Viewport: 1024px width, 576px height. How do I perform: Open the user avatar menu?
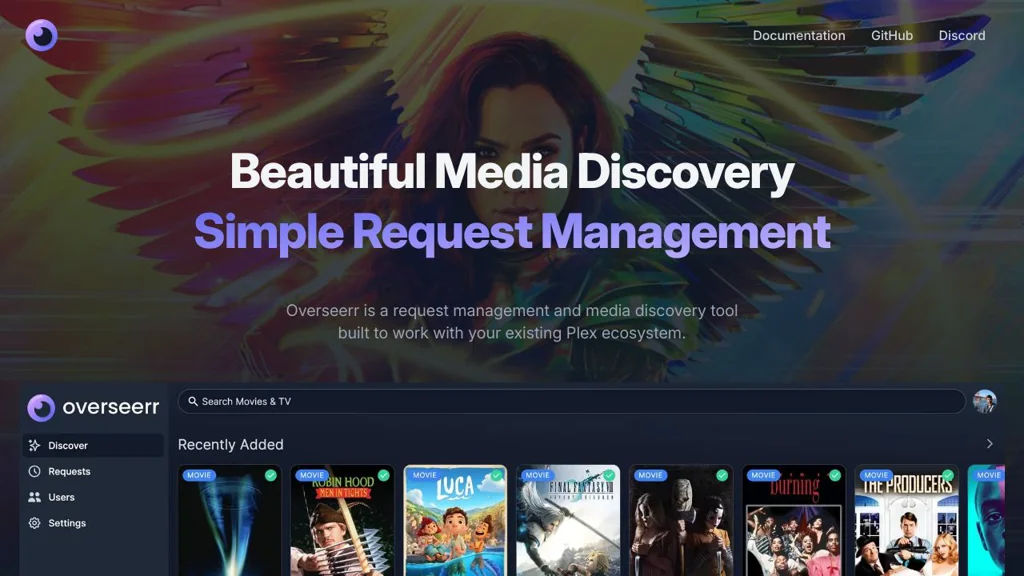point(985,401)
